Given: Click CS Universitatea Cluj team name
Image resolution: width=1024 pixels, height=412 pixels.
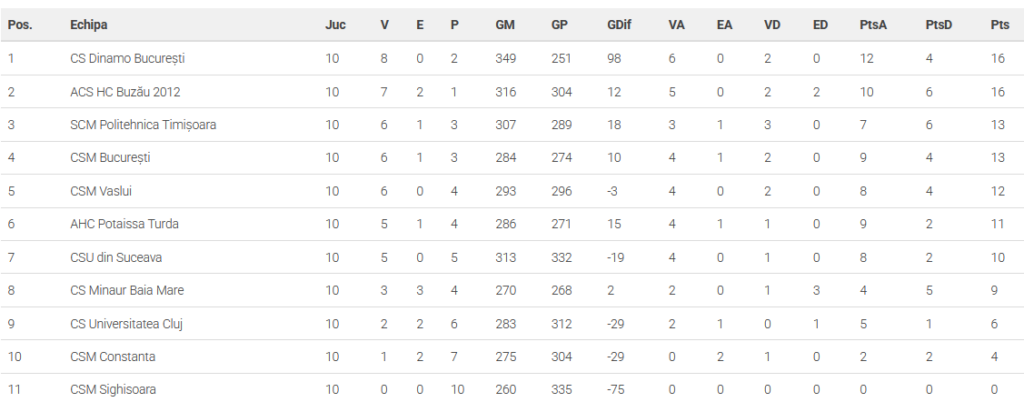Looking at the screenshot, I should point(126,323).
